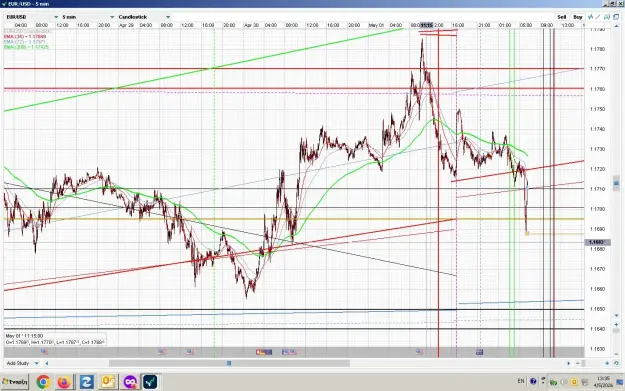Click the blue help tray icon
Viewport: 625px width, 391px height.
[x=533, y=381]
